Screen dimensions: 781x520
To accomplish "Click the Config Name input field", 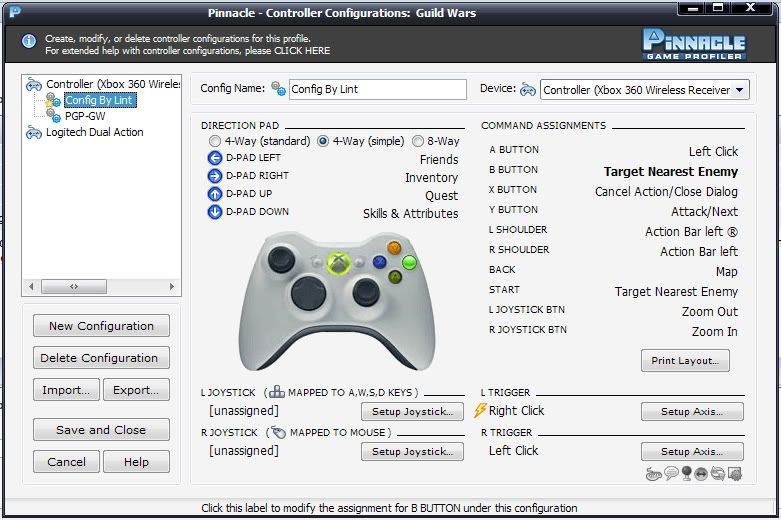I will pos(378,89).
